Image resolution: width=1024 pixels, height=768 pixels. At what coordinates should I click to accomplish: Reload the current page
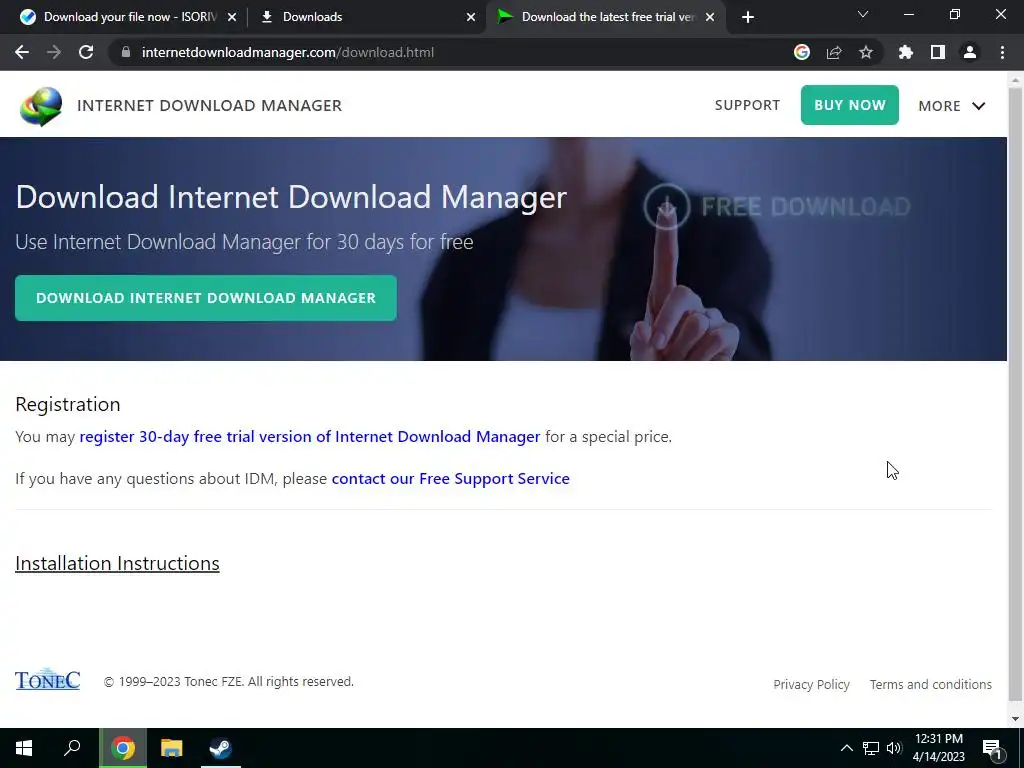(86, 52)
